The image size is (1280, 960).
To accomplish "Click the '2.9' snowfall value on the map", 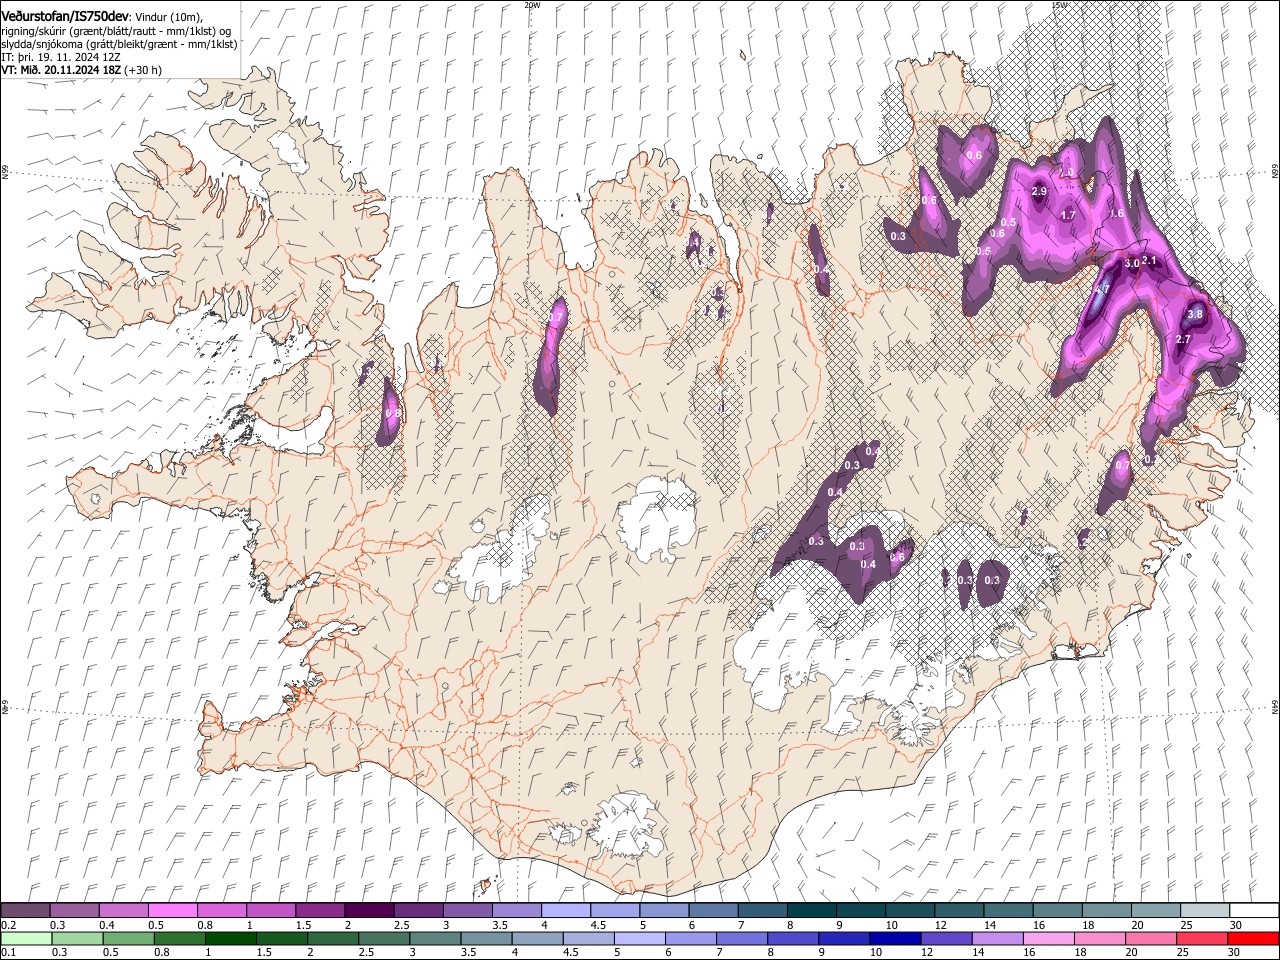I will click(1038, 191).
